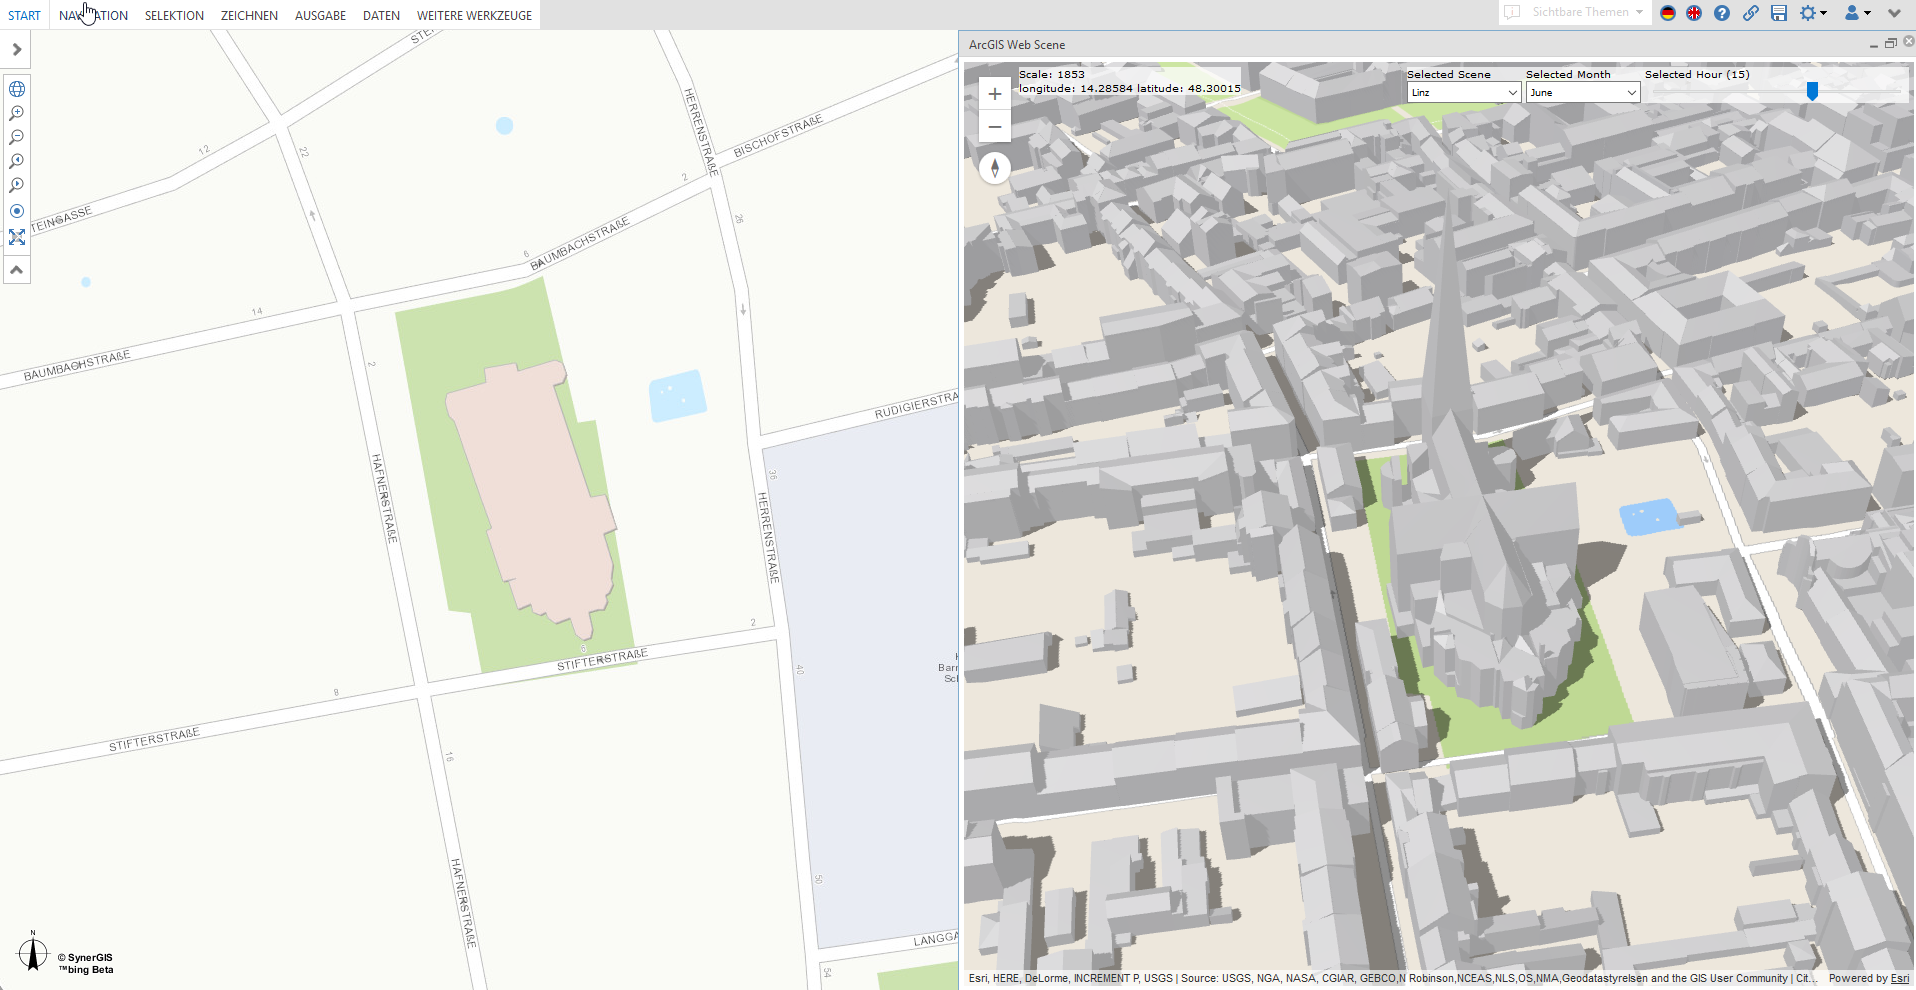The width and height of the screenshot is (1916, 990).
Task: Click the full extent globe icon
Action: (x=17, y=89)
